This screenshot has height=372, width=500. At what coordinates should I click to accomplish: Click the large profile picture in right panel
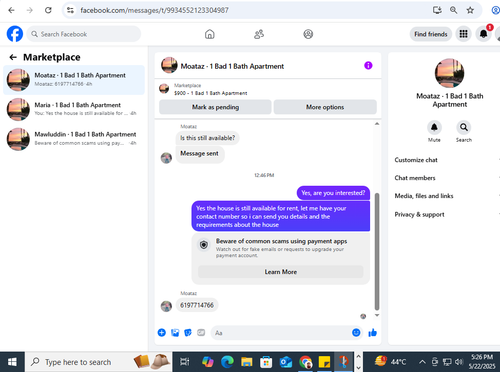[x=449, y=73]
